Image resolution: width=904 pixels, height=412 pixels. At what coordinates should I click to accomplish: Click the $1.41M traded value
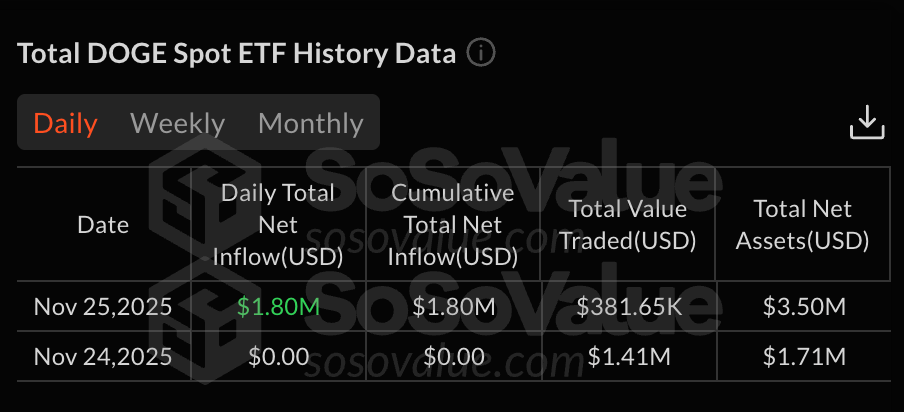coord(628,356)
